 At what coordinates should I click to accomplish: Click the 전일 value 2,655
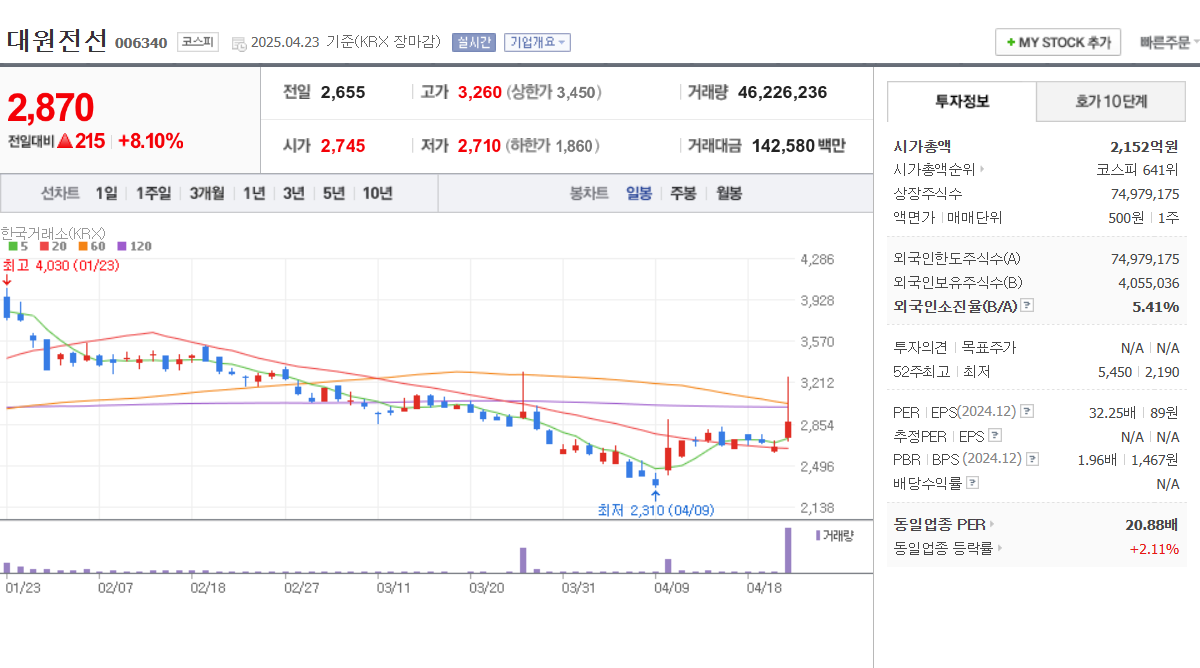coord(343,92)
